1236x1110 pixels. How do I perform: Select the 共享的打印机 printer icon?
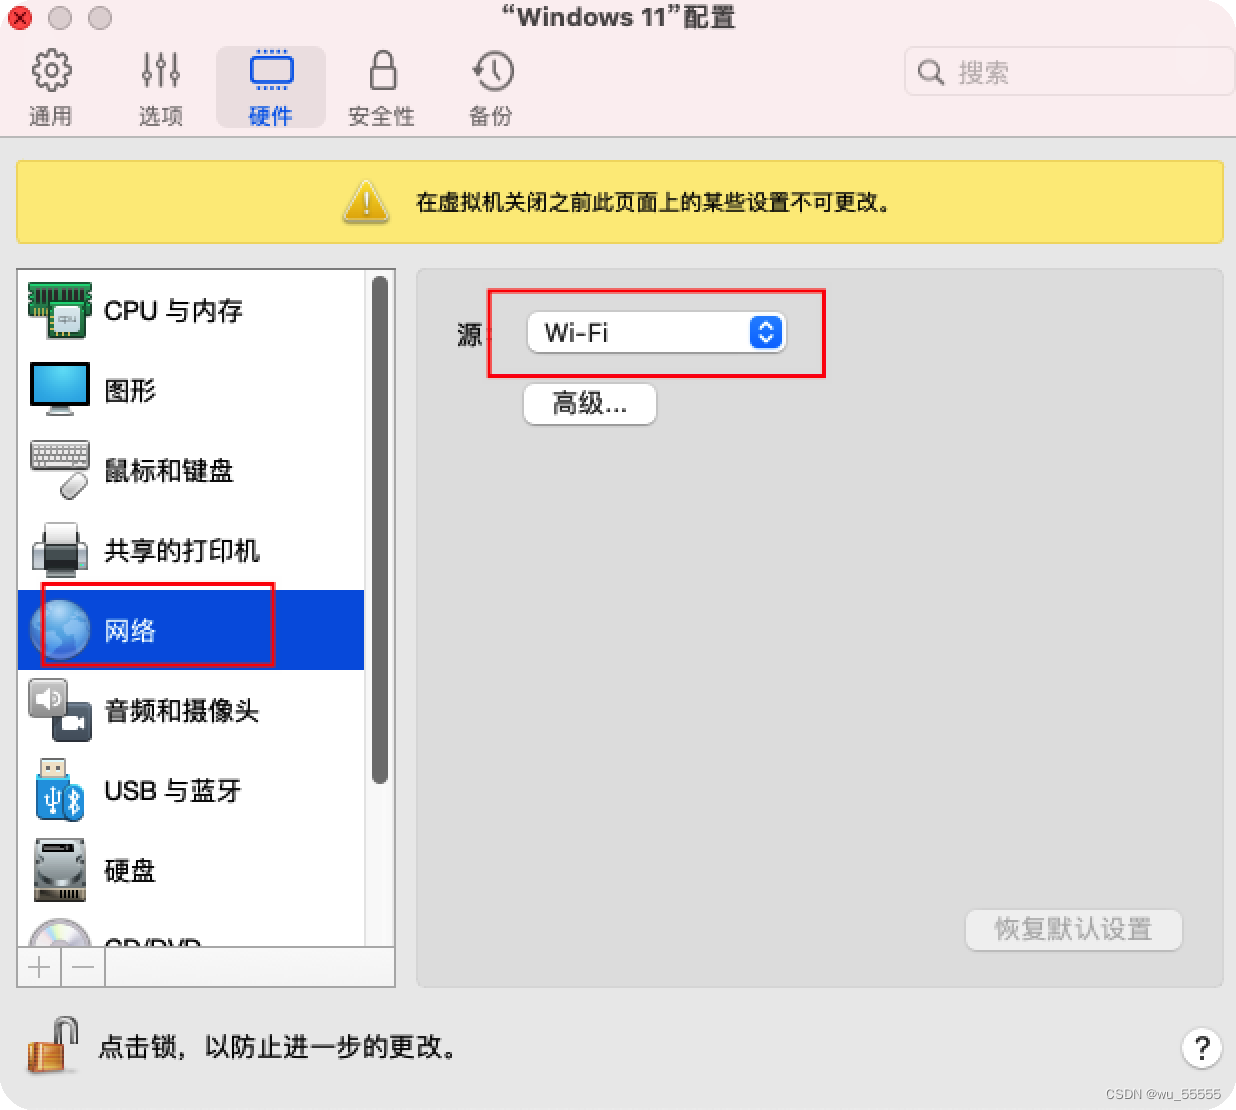coord(60,549)
